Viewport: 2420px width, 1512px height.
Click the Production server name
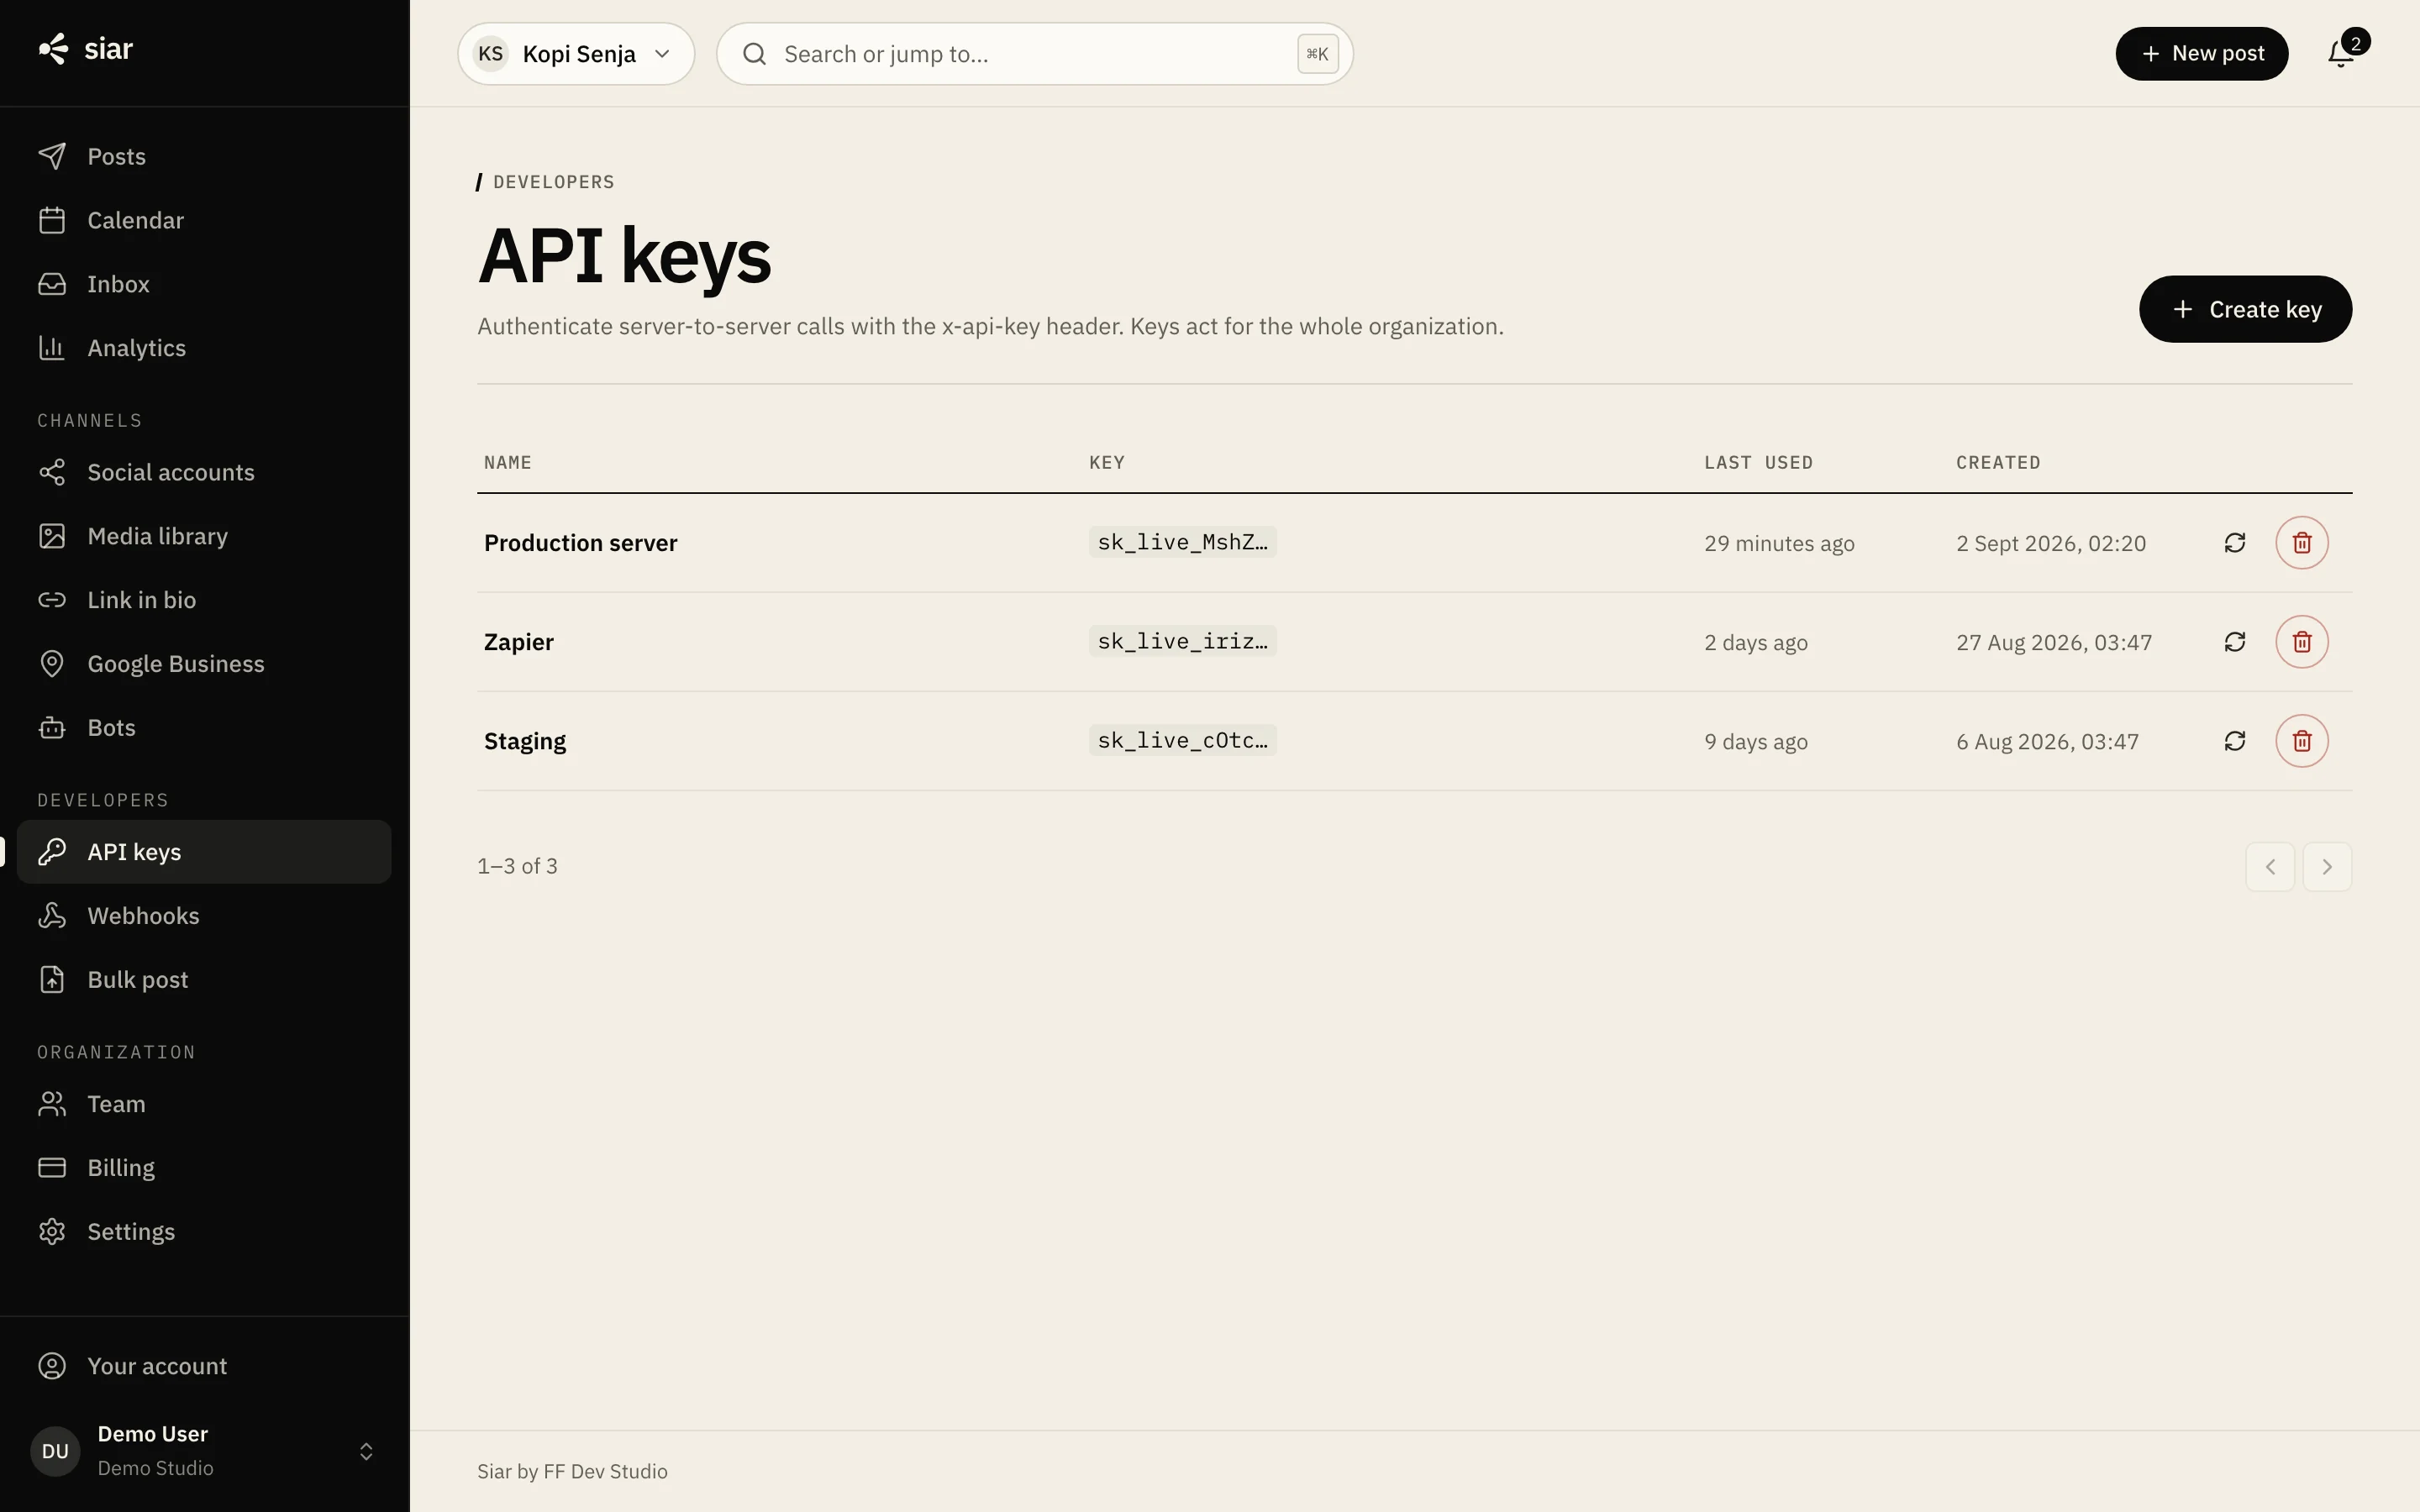(580, 543)
